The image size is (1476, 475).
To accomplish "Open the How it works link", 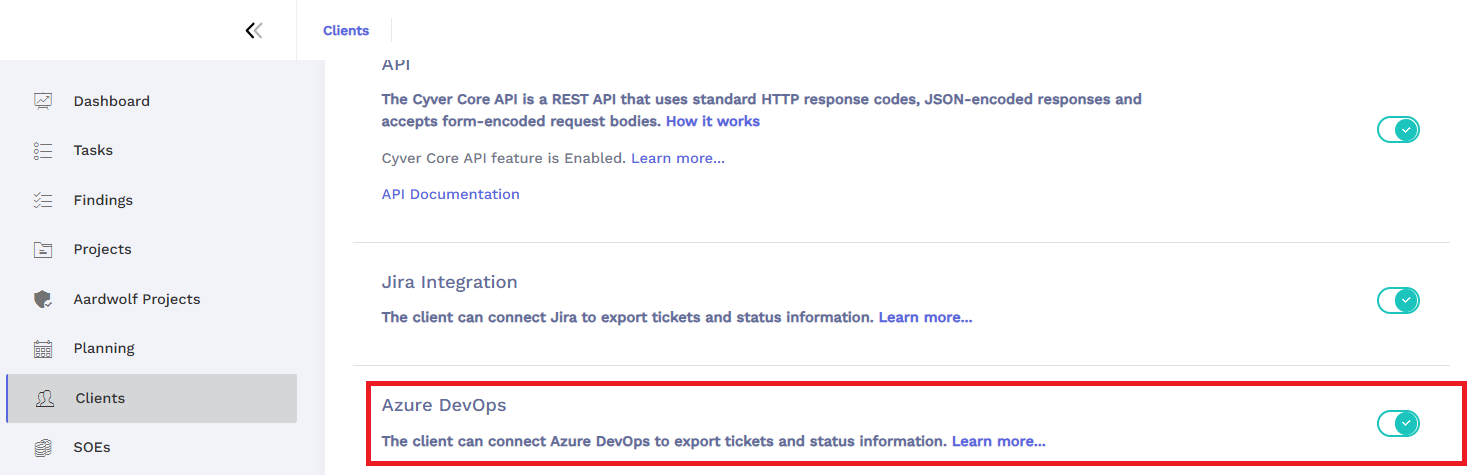I will coord(713,121).
